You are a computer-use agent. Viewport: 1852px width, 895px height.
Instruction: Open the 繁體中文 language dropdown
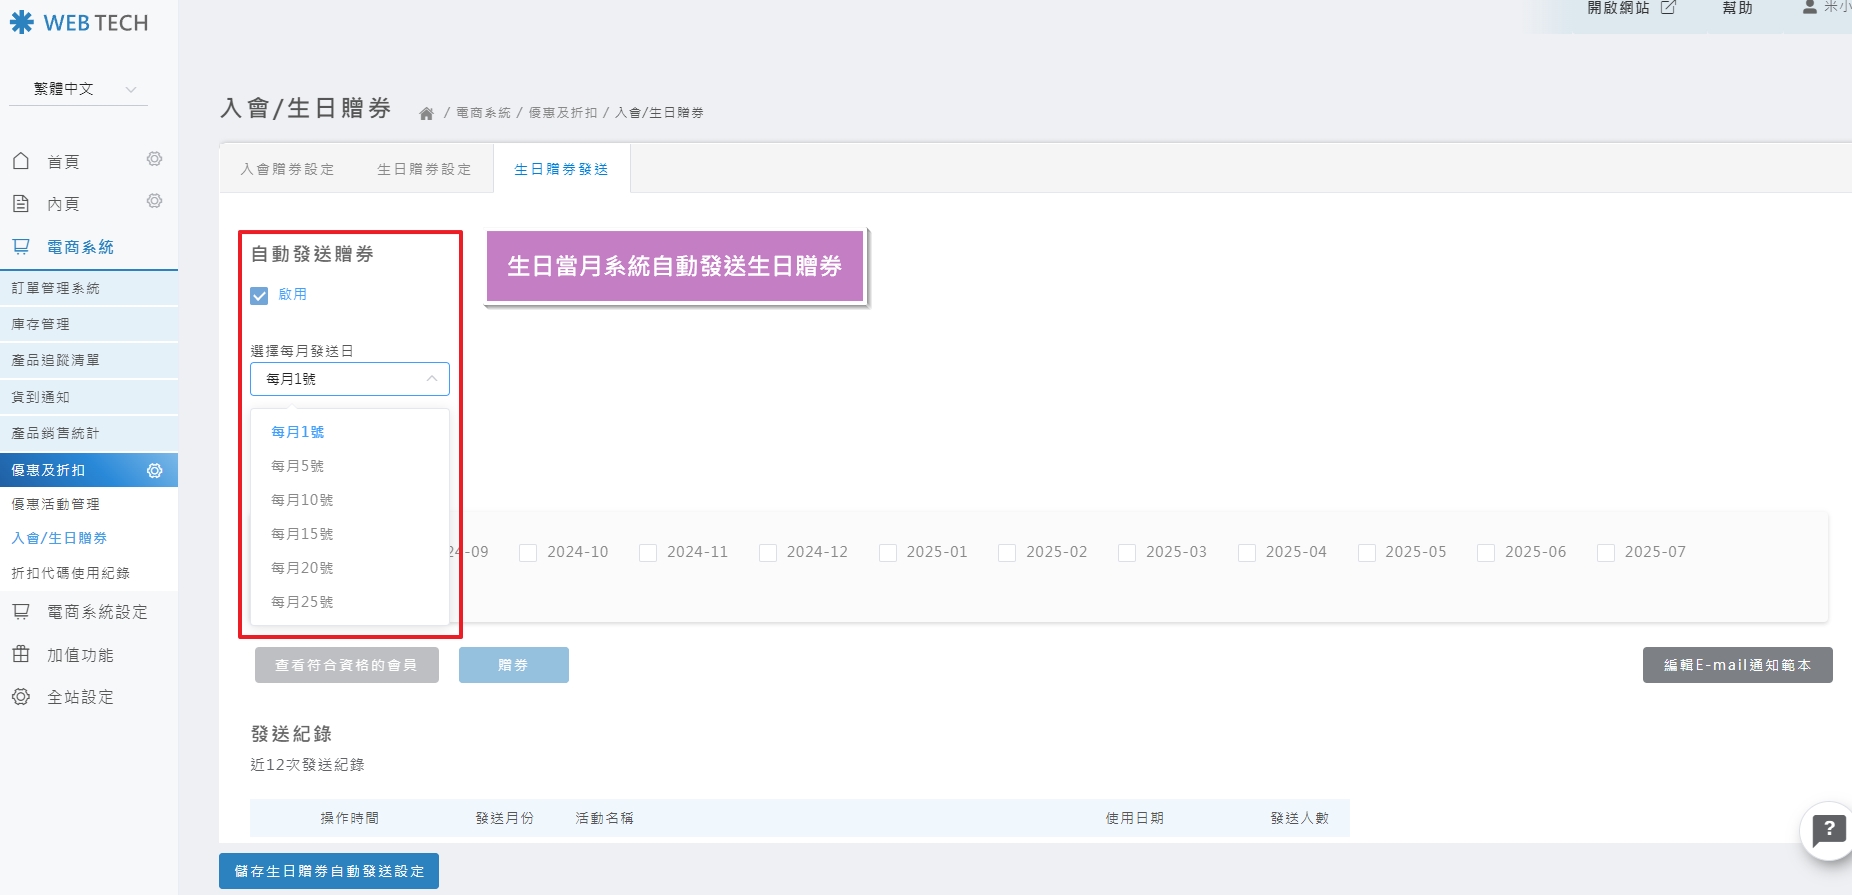coord(79,89)
